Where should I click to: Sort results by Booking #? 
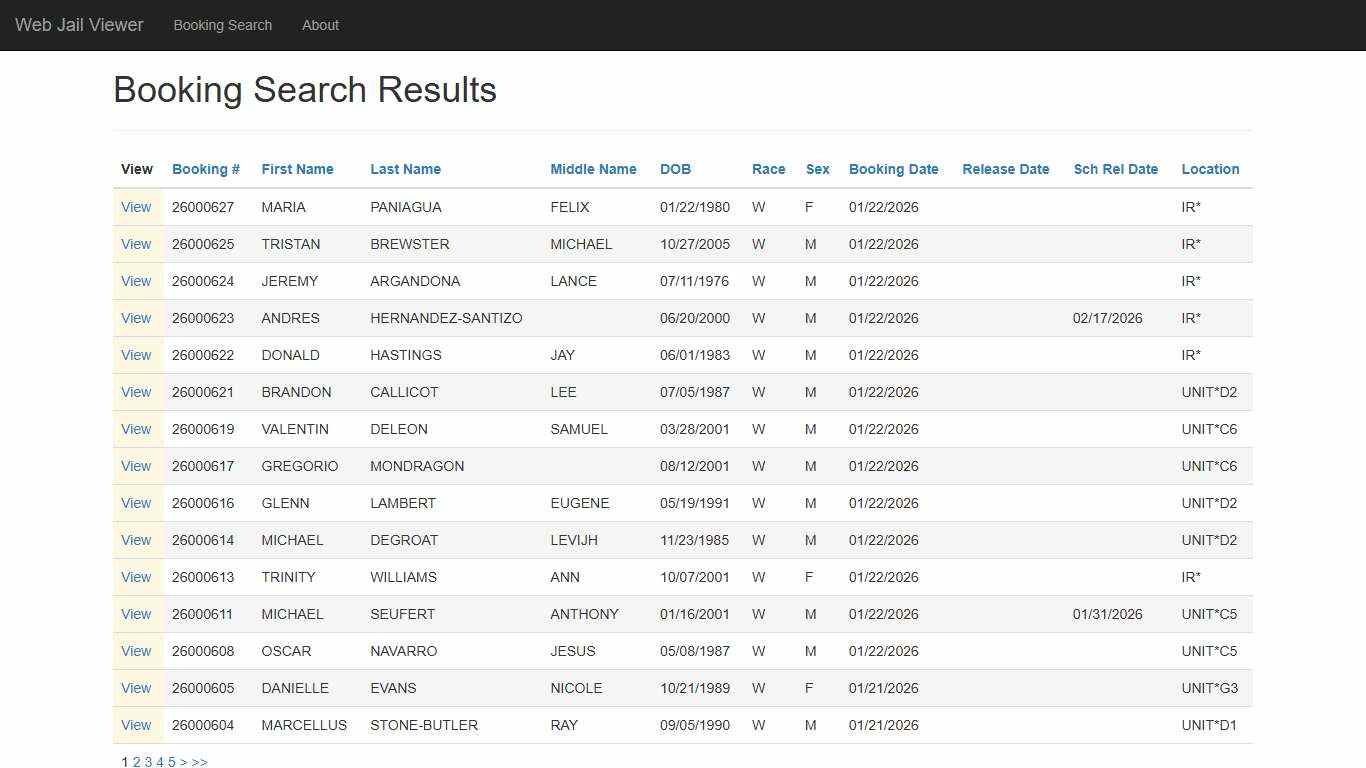point(205,169)
